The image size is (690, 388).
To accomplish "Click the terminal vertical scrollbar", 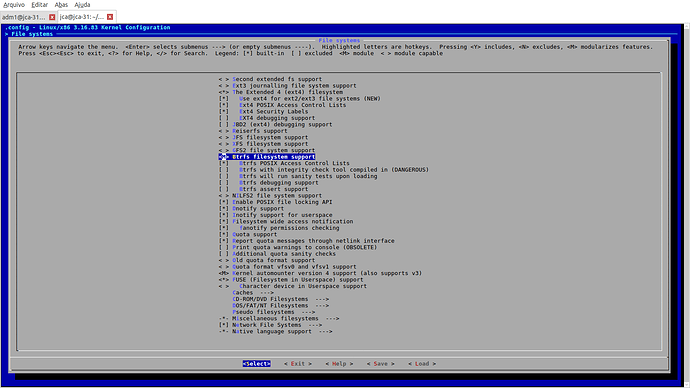I will (x=687, y=205).
